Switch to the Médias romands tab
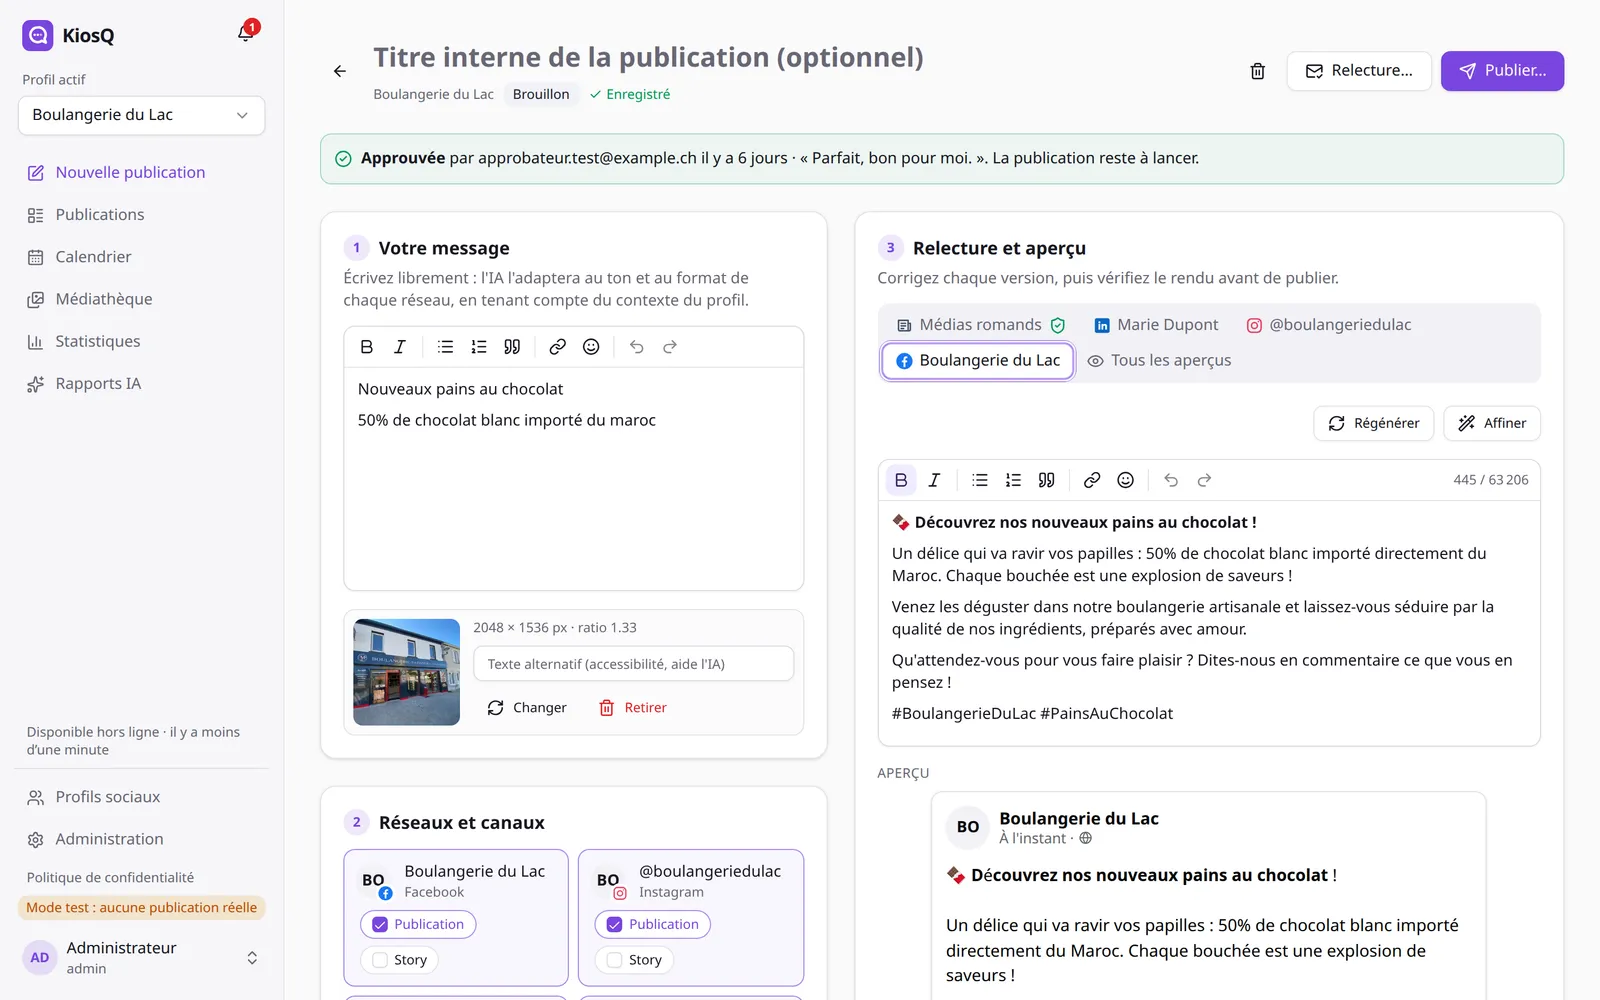The width and height of the screenshot is (1600, 1000). (981, 325)
